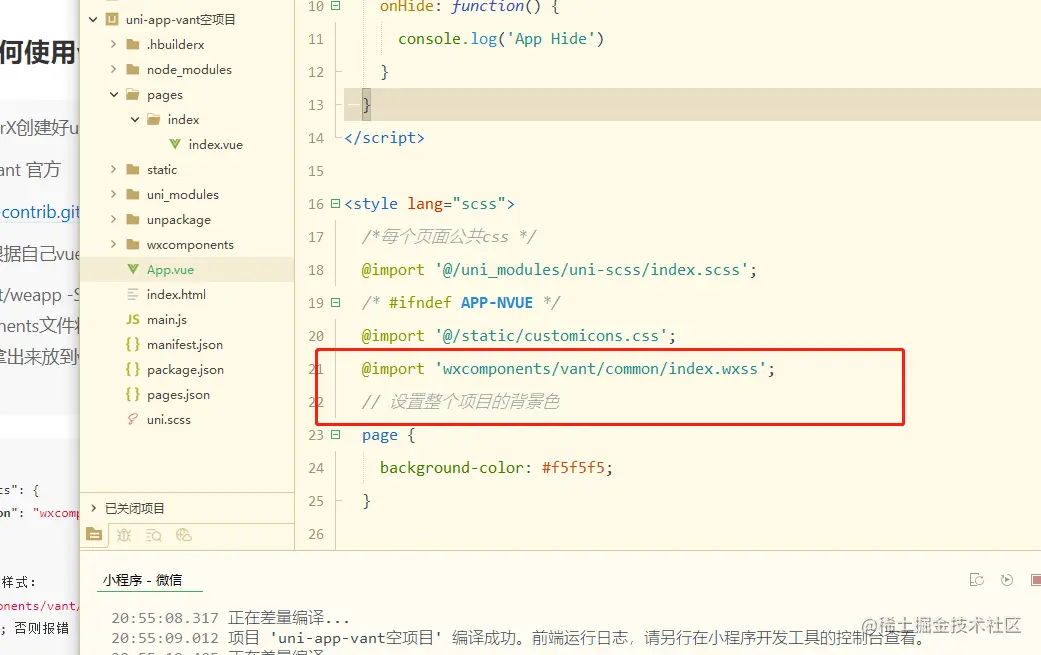Open package.json in the file tree
1041x655 pixels.
pyautogui.click(x=185, y=370)
